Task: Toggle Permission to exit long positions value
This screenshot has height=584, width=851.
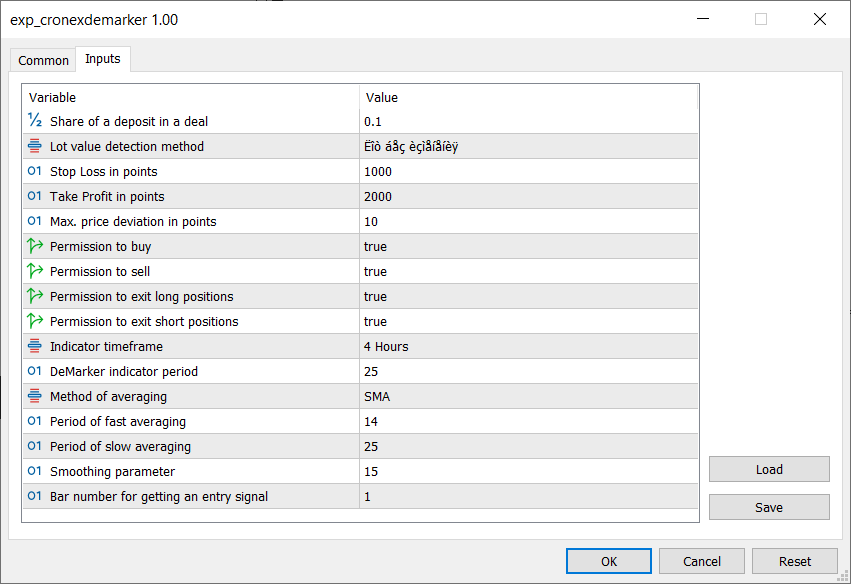Action: (376, 296)
